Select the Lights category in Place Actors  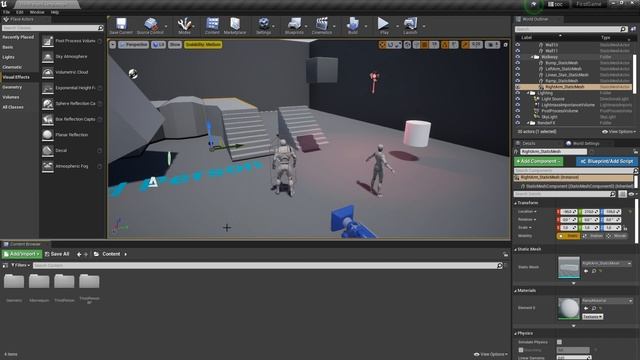pyautogui.click(x=9, y=57)
